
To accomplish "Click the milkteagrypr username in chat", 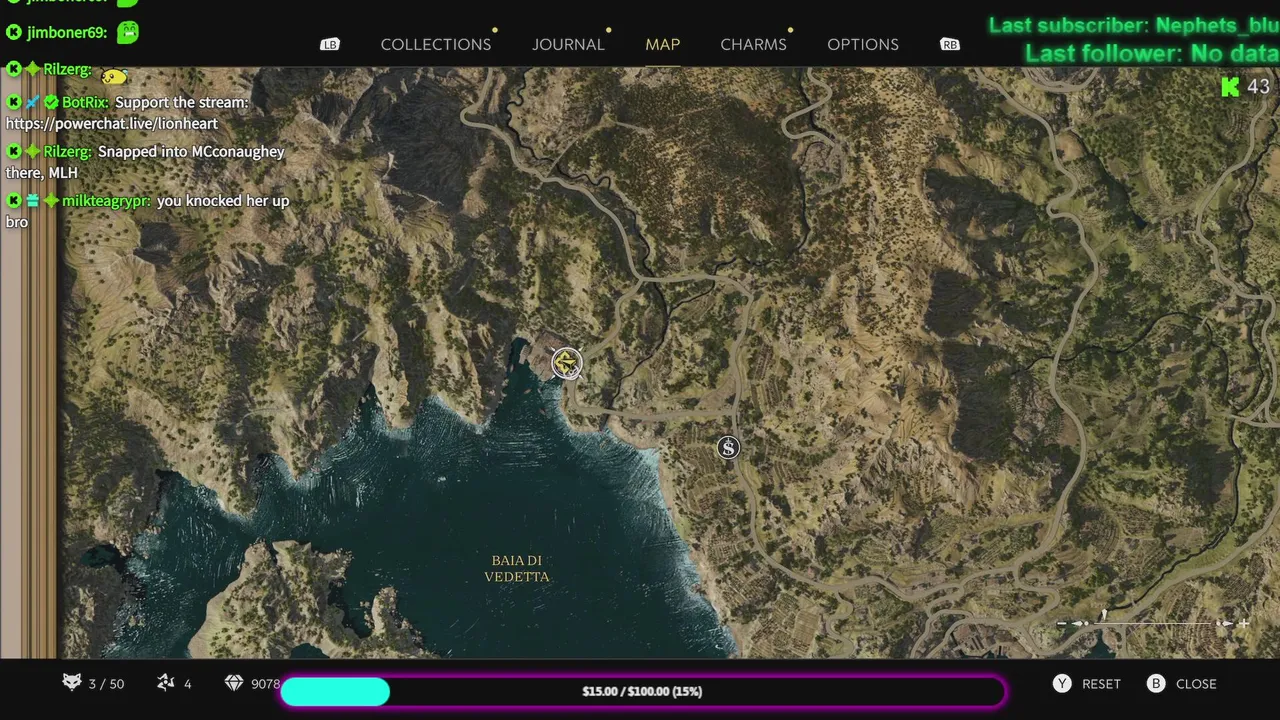I will pyautogui.click(x=106, y=201).
